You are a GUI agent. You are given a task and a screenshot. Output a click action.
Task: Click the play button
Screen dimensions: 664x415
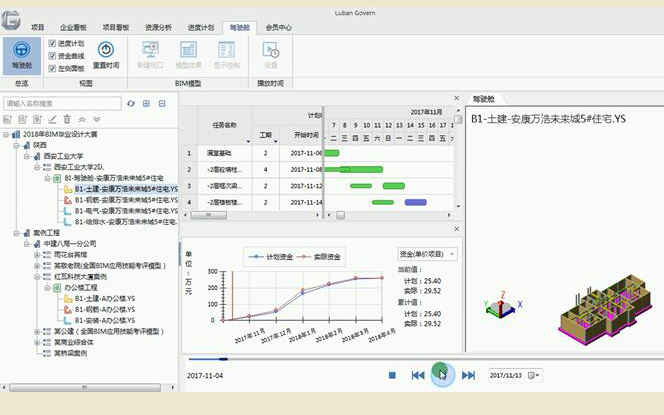[443, 375]
